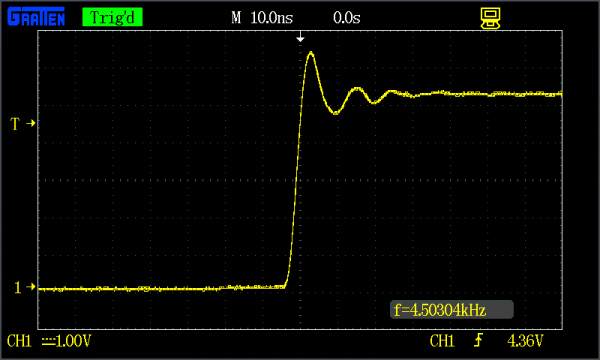Screen dimensions: 600x360
Task: Click the f=4.50304kHz frequency readout box
Action: (x=452, y=310)
